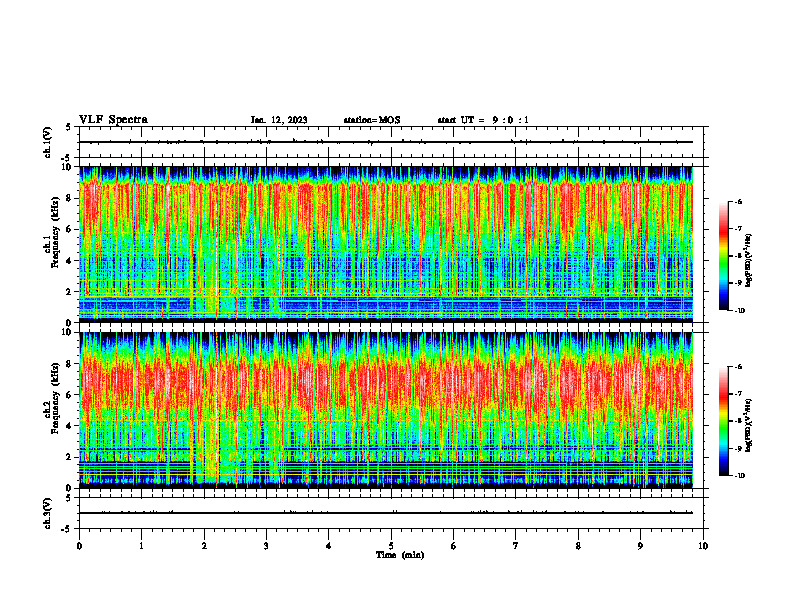Click the "8" minute tick on time axis
This screenshot has width=792, height=612.
pyautogui.click(x=578, y=546)
